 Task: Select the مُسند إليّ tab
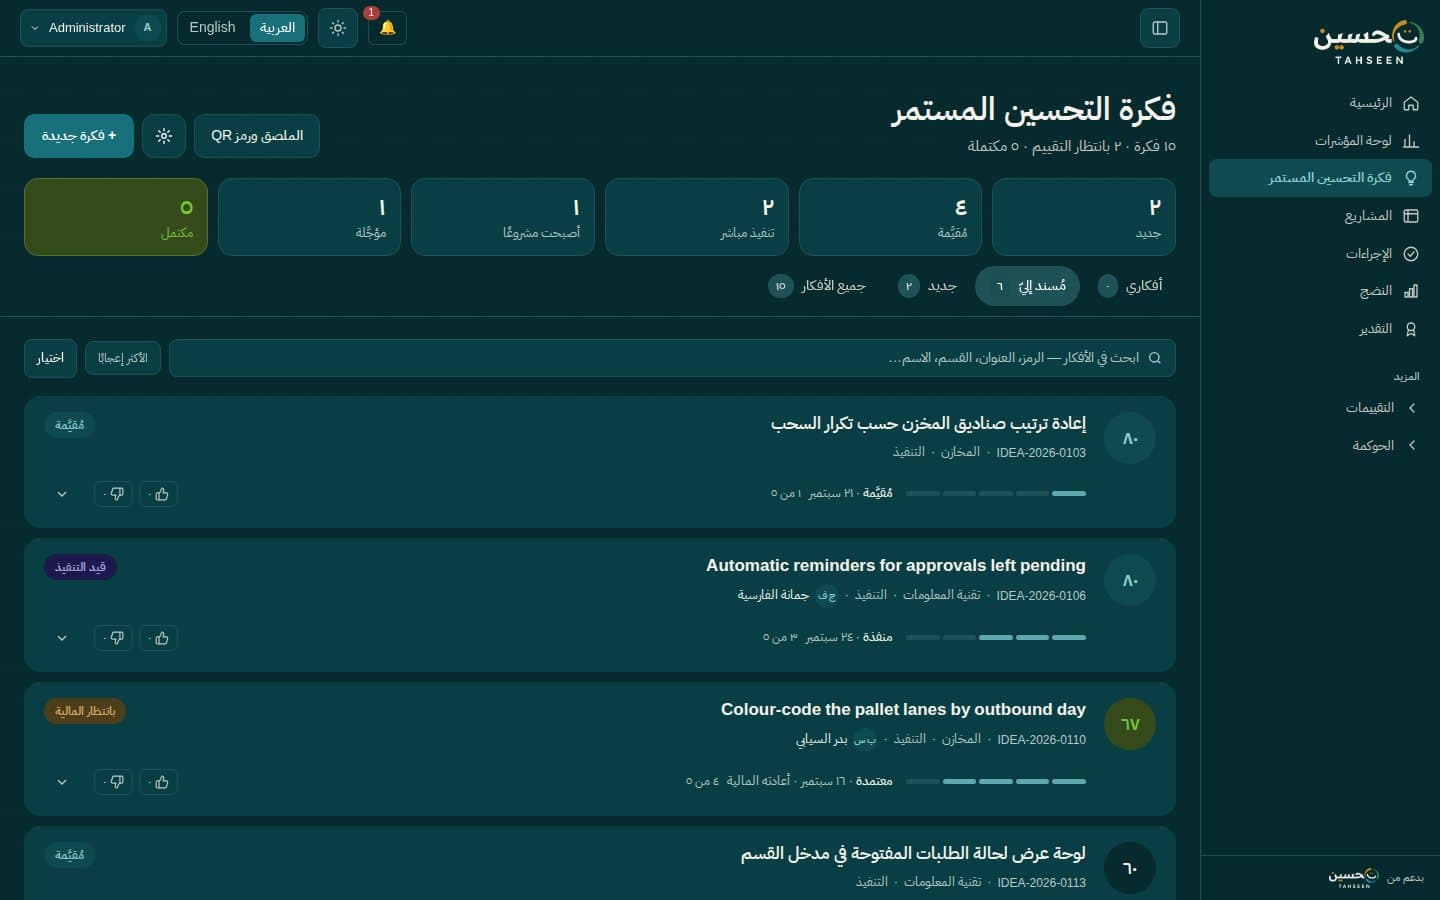tap(1027, 286)
